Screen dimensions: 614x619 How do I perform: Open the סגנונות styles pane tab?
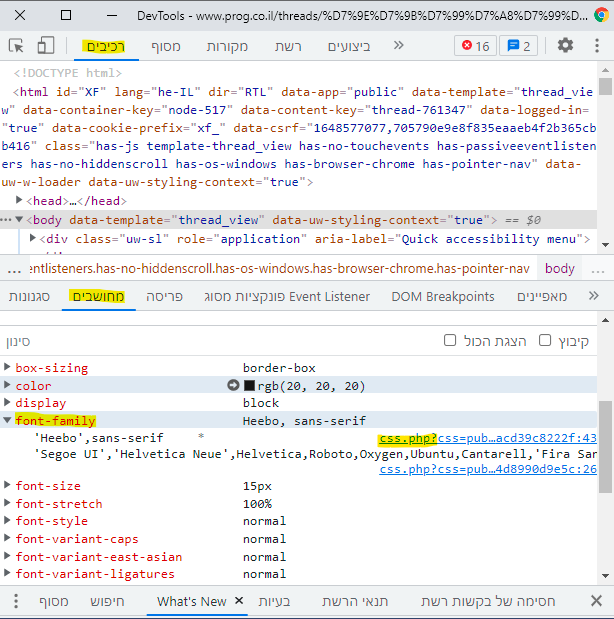coord(29,296)
